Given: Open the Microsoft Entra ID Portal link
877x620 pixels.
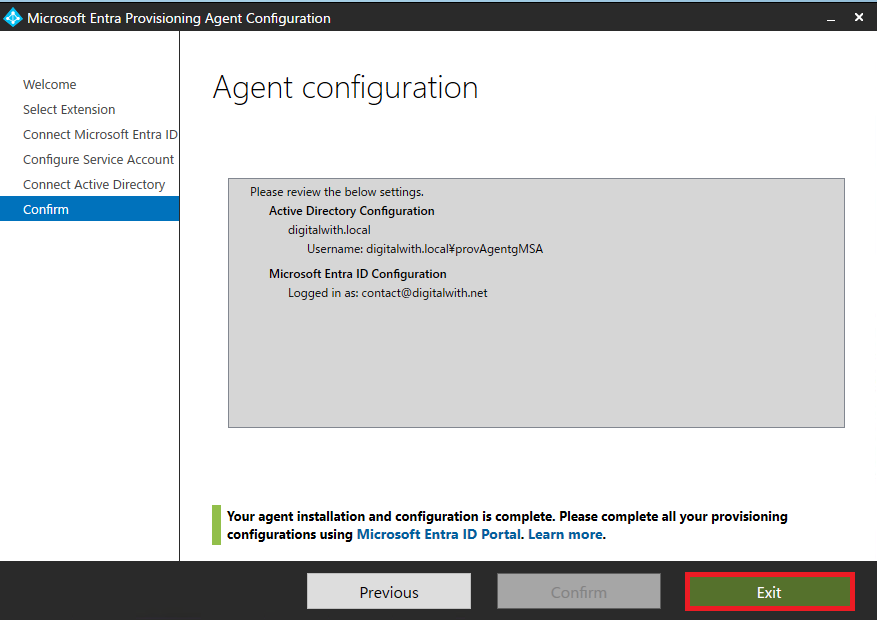Looking at the screenshot, I should 438,535.
